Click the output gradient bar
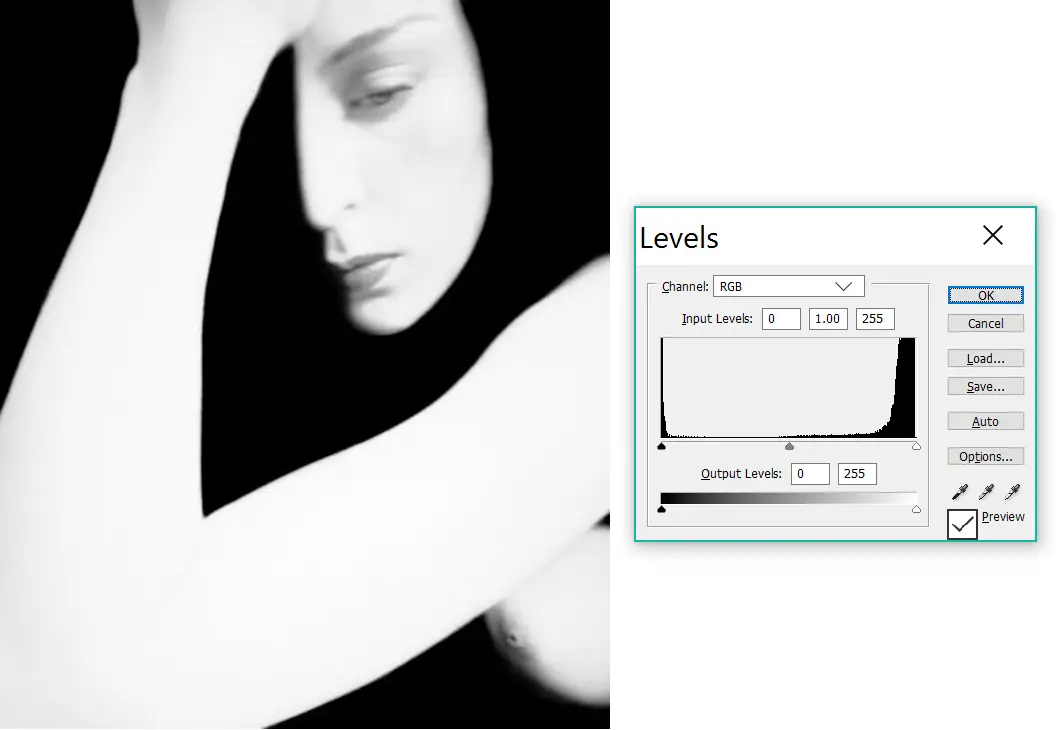Viewport: 1063px width, 730px height. (788, 498)
